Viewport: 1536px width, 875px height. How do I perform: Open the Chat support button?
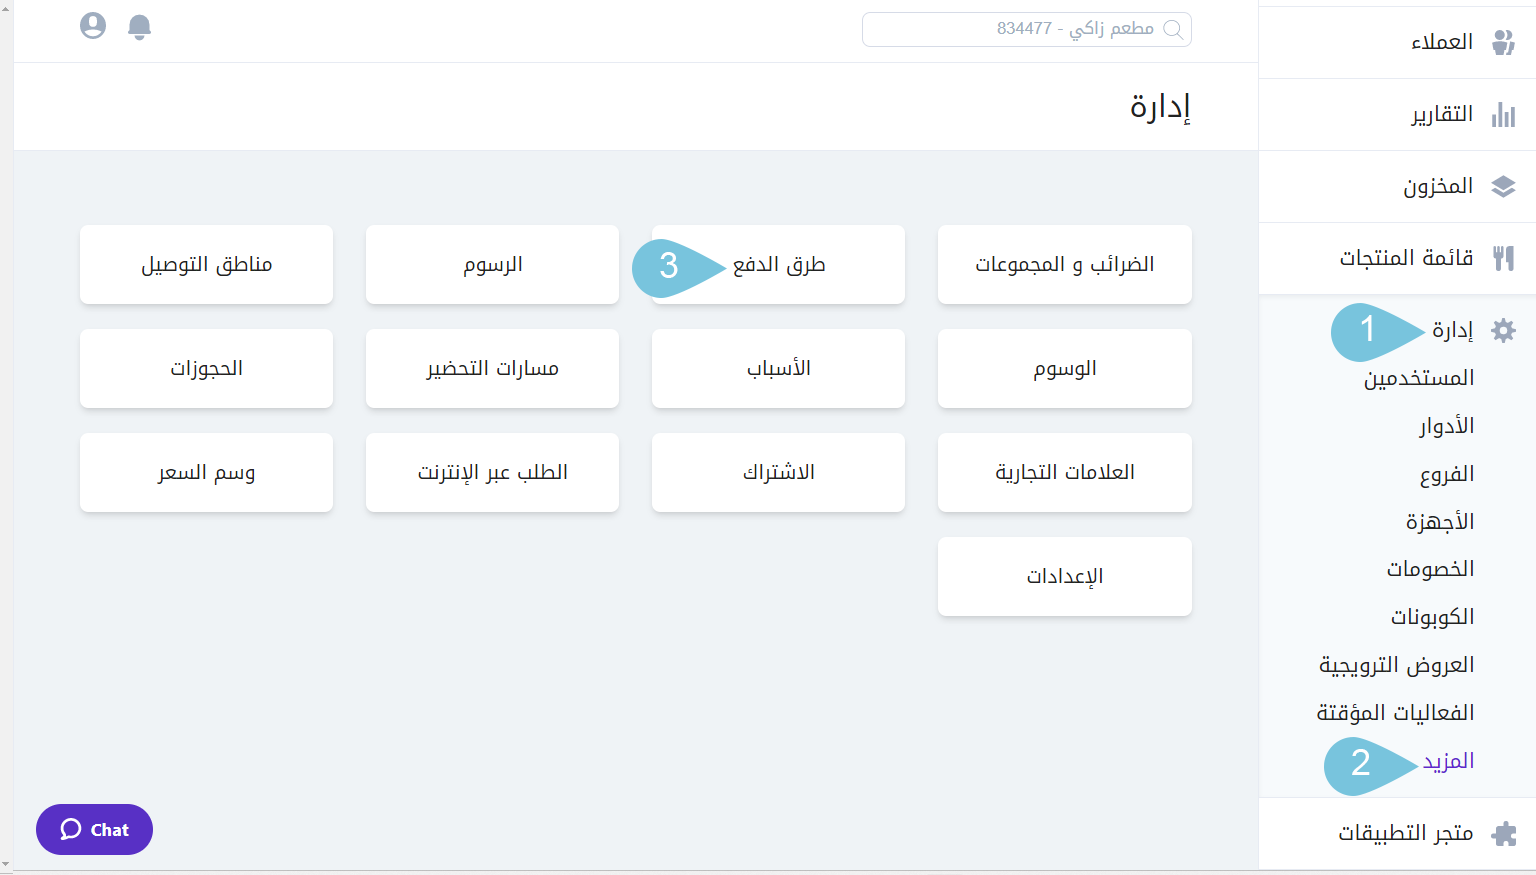pos(94,829)
